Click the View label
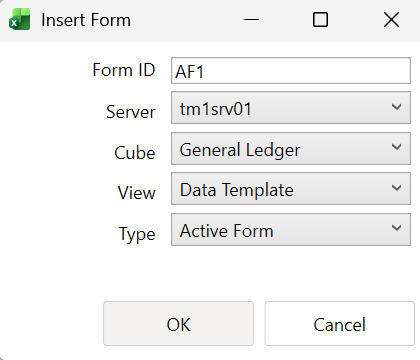This screenshot has height=360, width=420. pyautogui.click(x=137, y=193)
